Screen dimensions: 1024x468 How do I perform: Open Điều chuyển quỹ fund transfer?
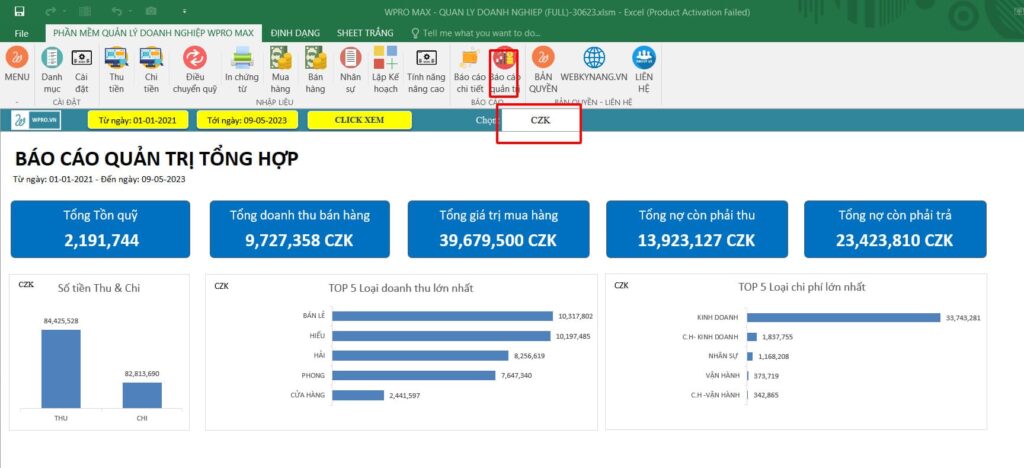(x=195, y=60)
